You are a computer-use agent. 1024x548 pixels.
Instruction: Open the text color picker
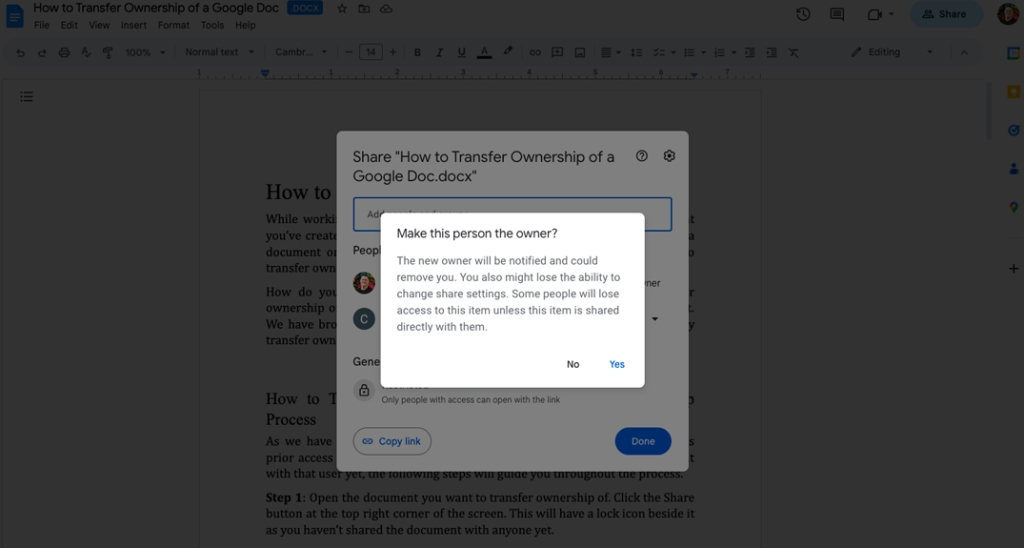tap(485, 52)
